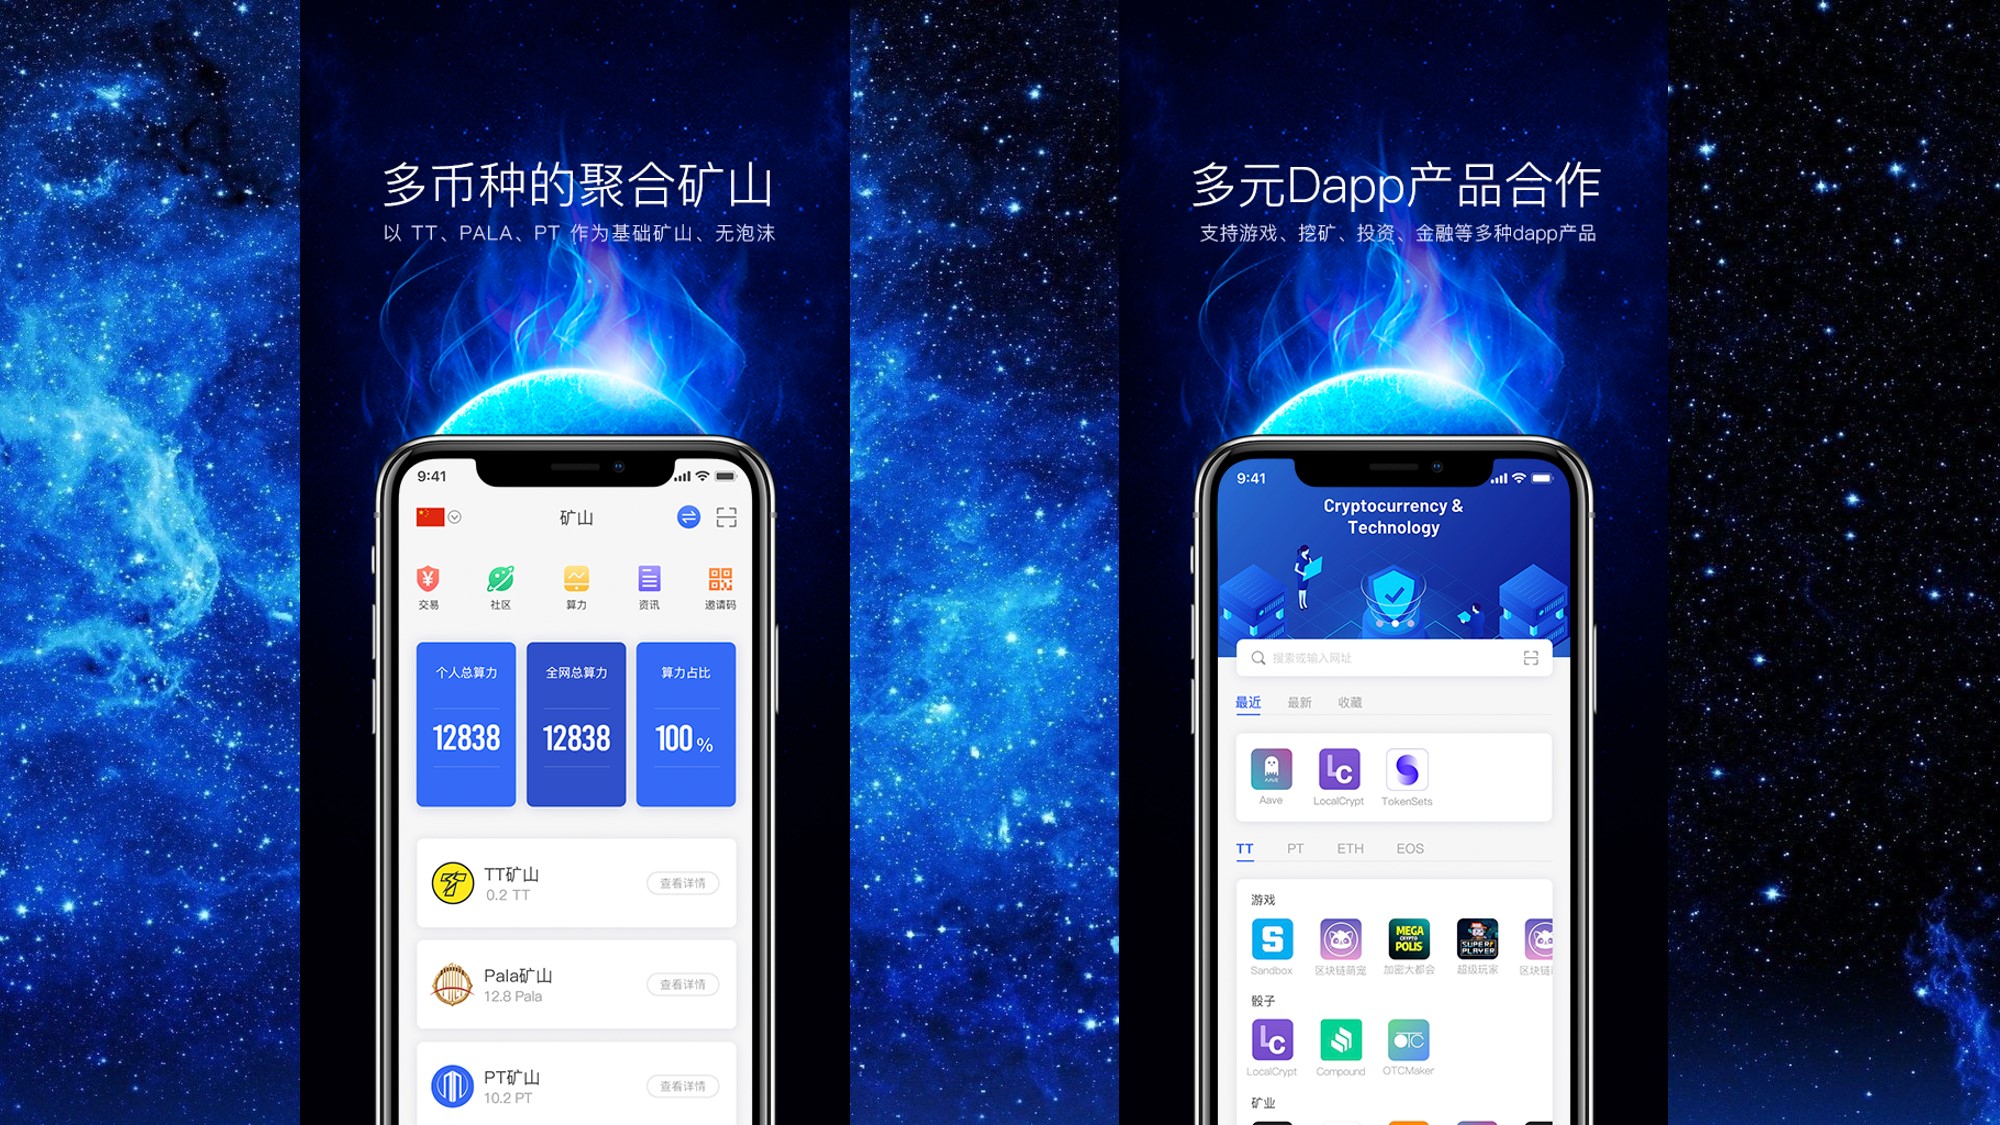This screenshot has height=1125, width=2000.
Task: Toggle the QR code scanner button
Action: point(725,516)
